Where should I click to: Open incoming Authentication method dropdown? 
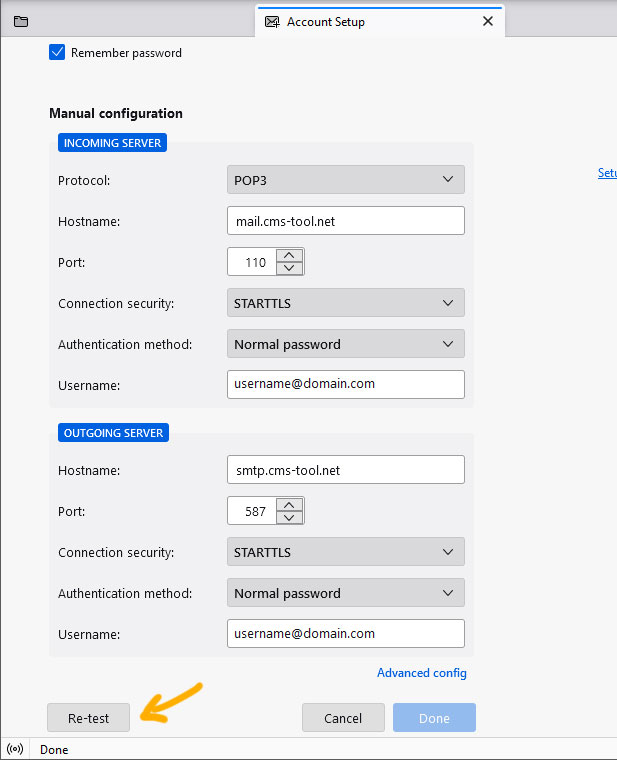click(x=345, y=344)
